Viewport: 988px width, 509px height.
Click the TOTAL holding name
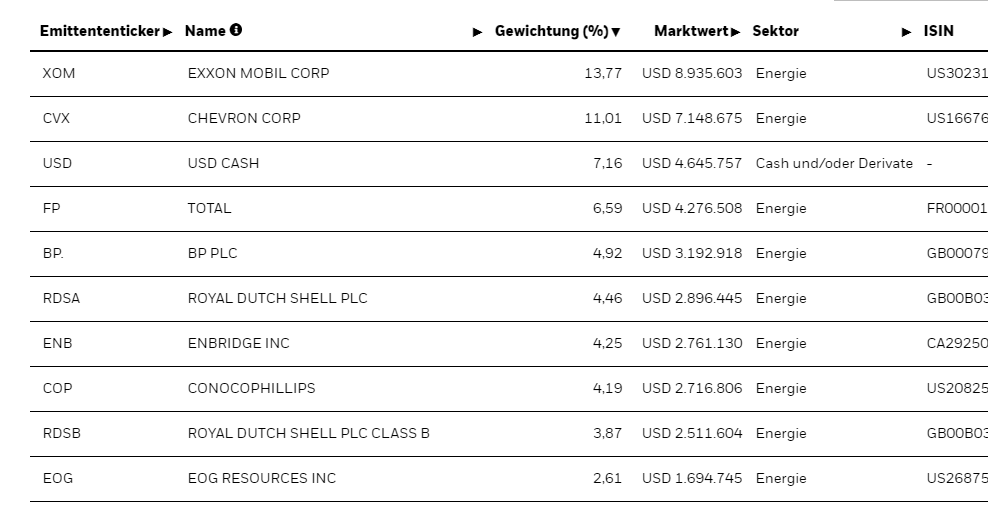click(x=209, y=208)
